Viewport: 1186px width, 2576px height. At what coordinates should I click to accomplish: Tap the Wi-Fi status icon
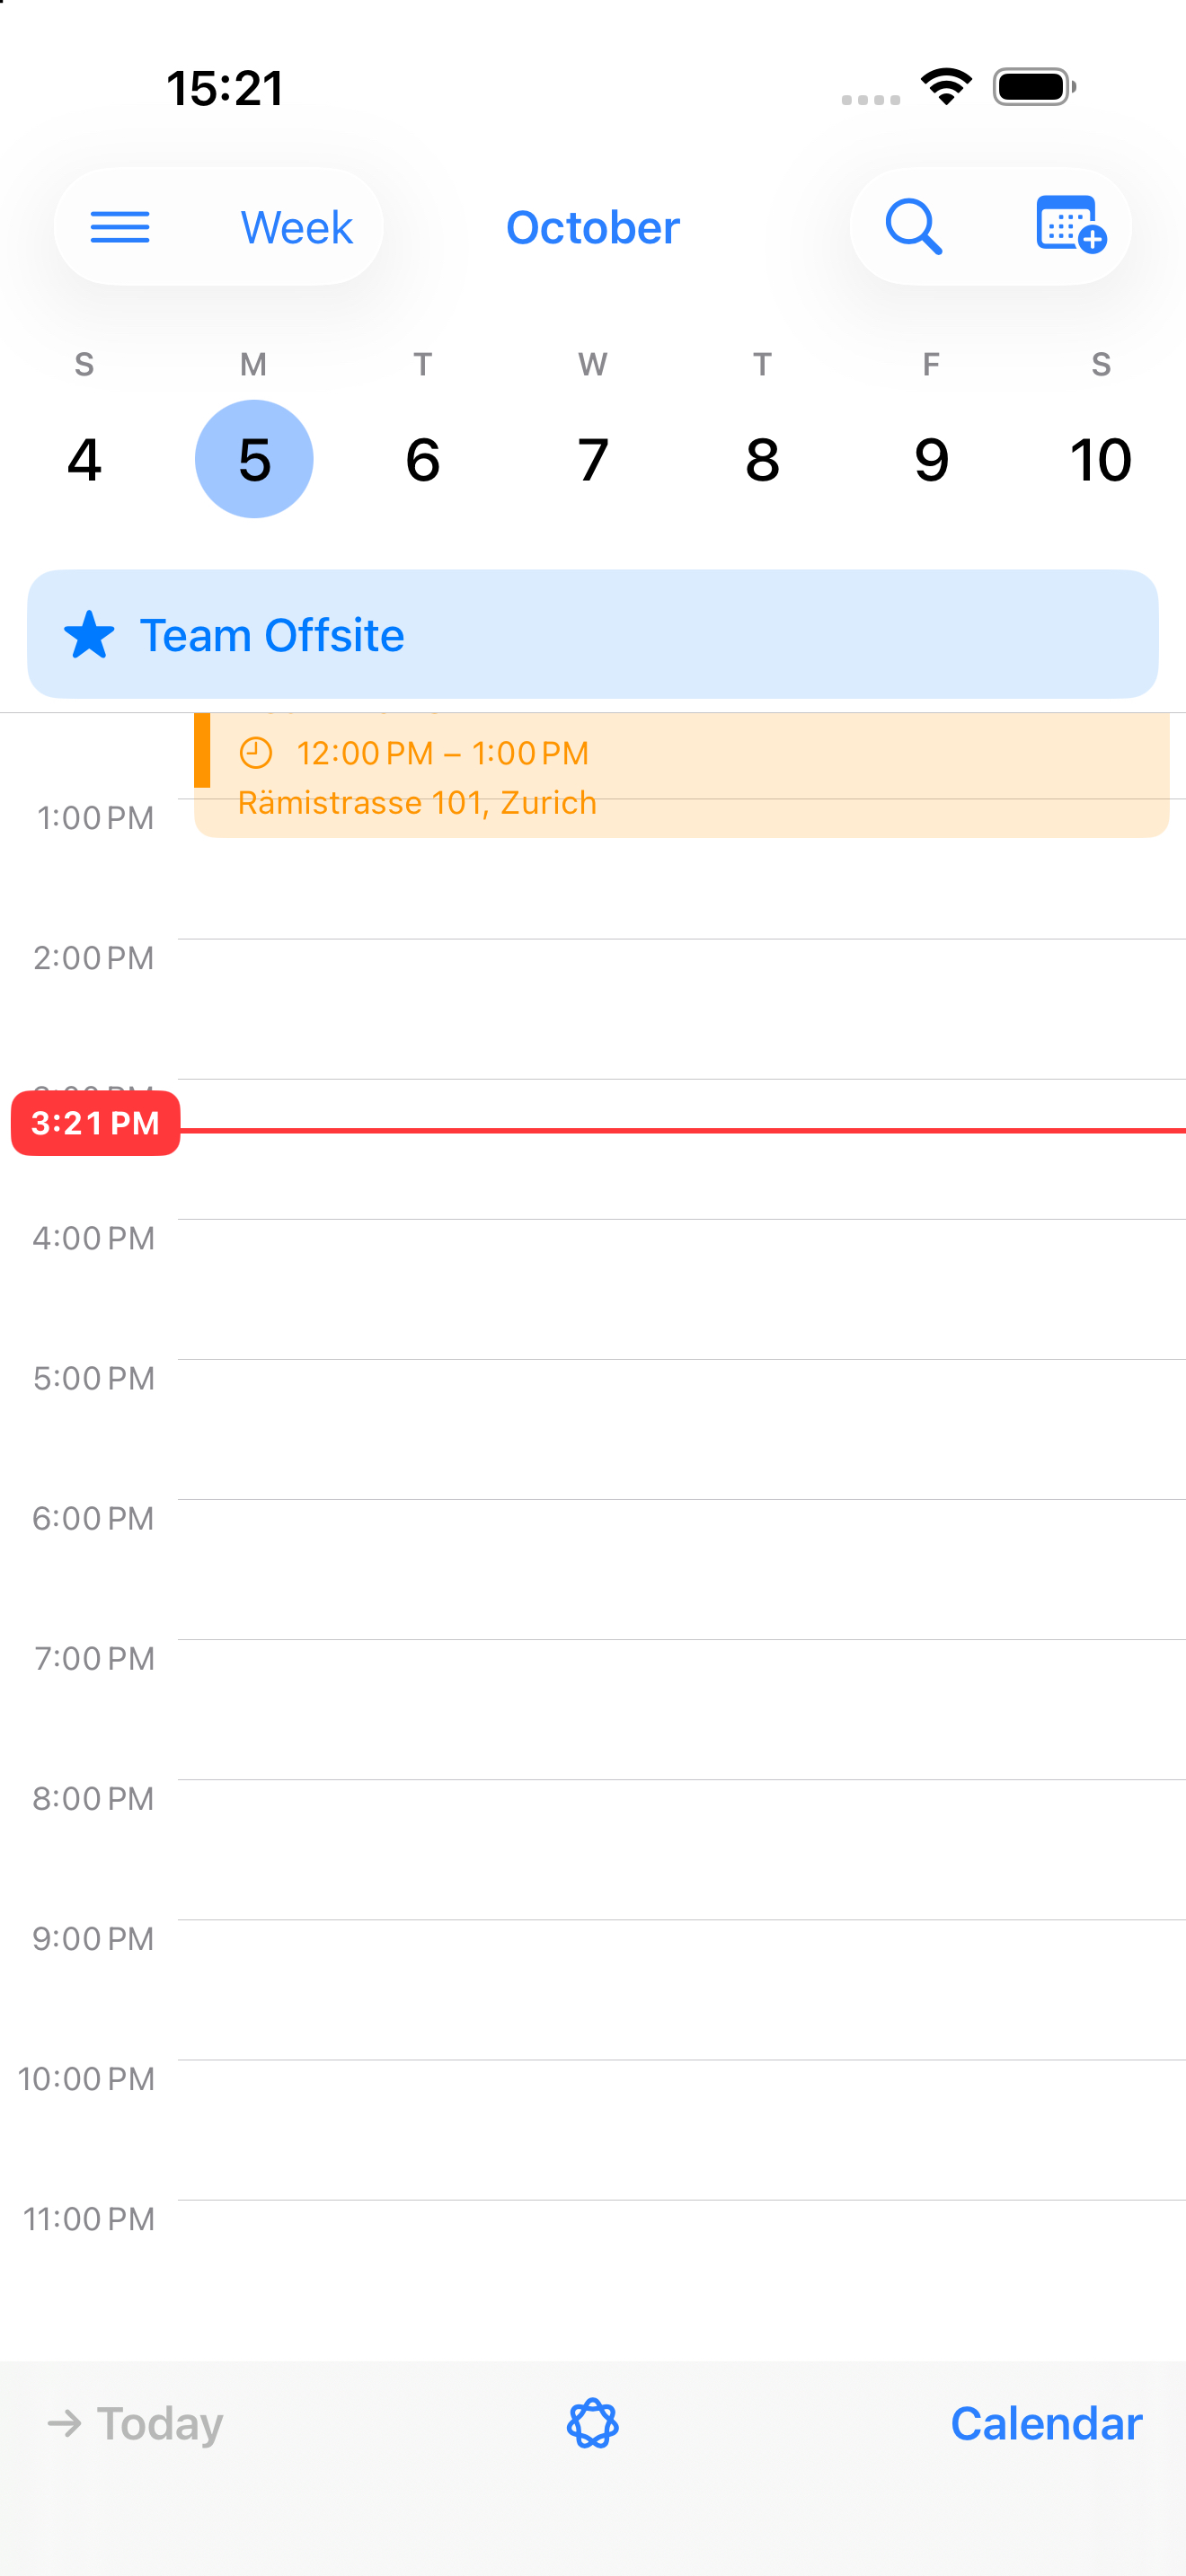(x=946, y=87)
